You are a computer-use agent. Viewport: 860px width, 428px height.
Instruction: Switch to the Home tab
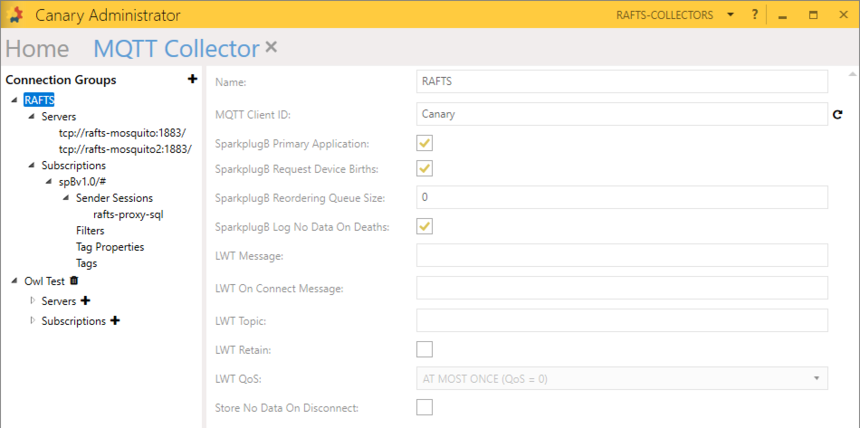pos(37,48)
